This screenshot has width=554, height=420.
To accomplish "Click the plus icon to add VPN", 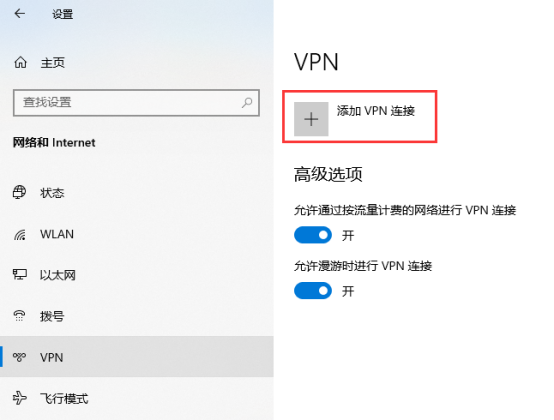I will pyautogui.click(x=311, y=119).
